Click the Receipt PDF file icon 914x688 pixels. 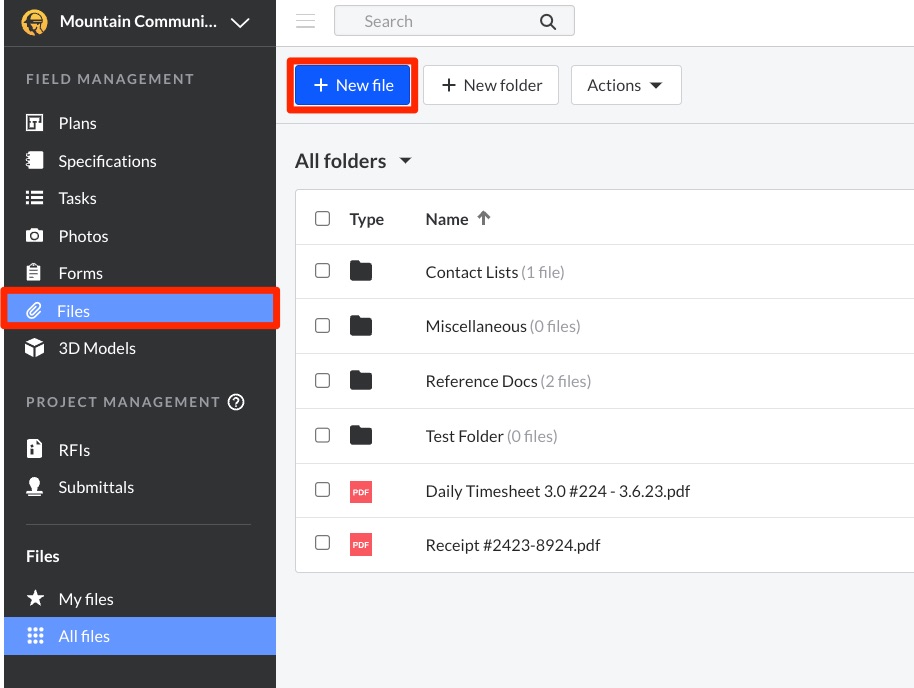point(361,545)
